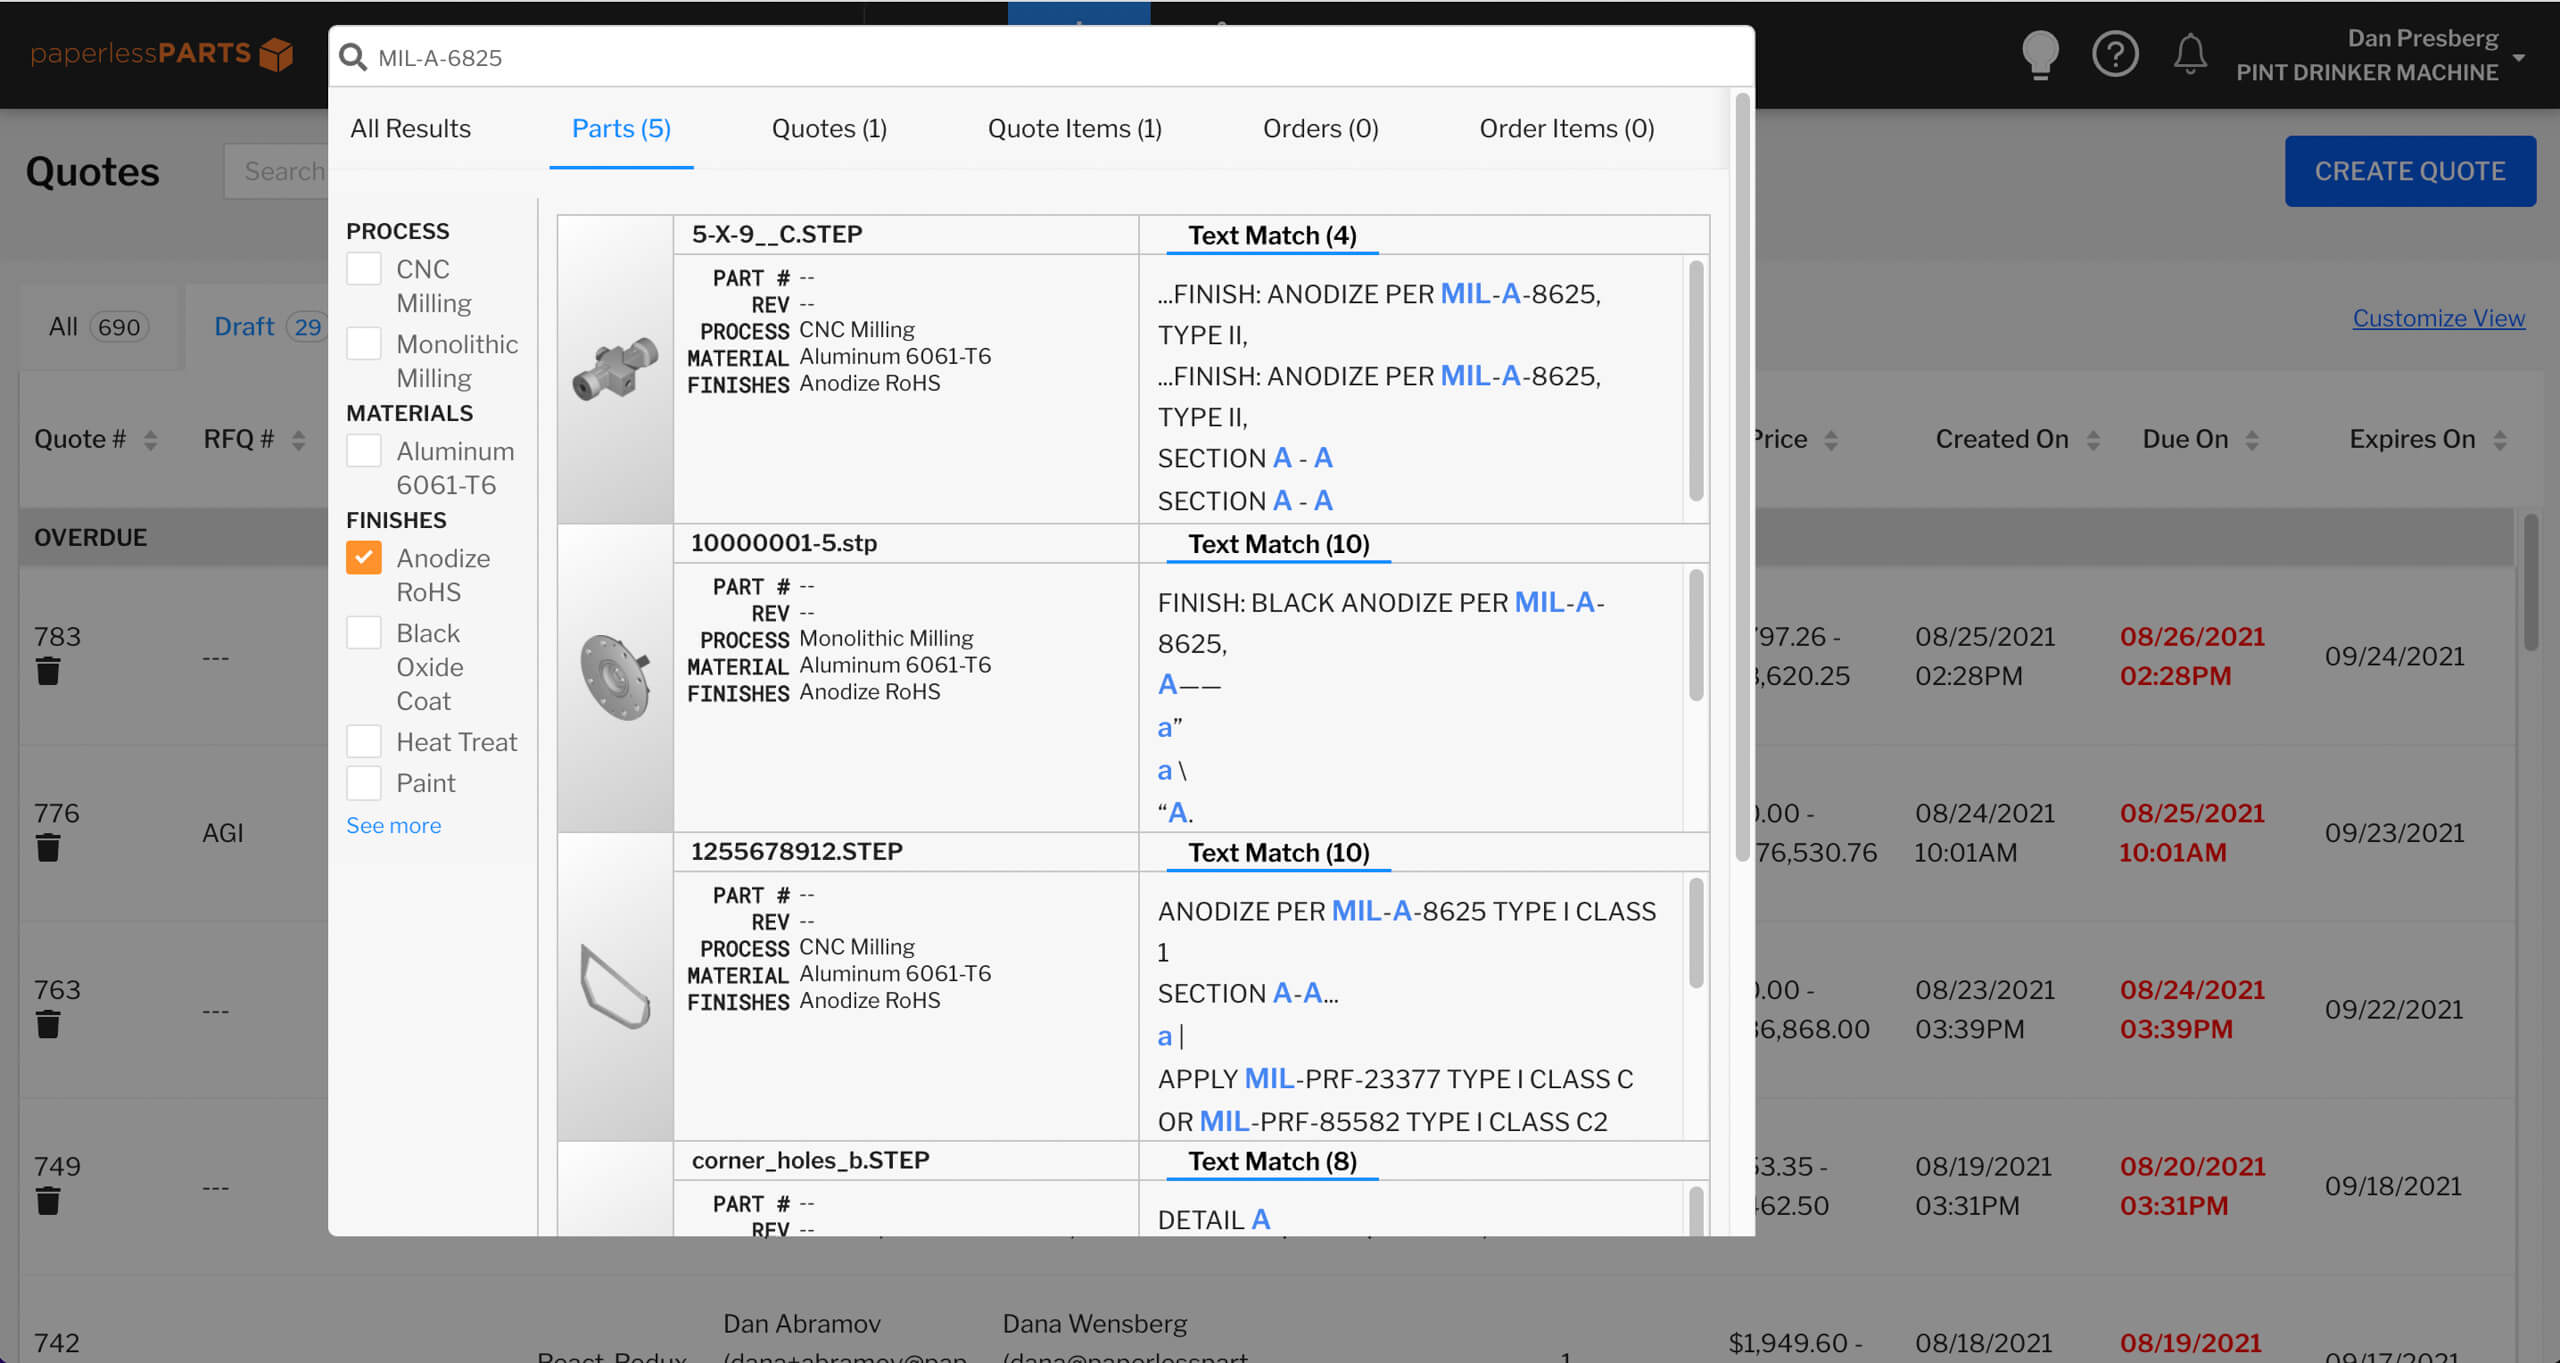The width and height of the screenshot is (2560, 1363).
Task: Open quote number 783
Action: [57, 637]
